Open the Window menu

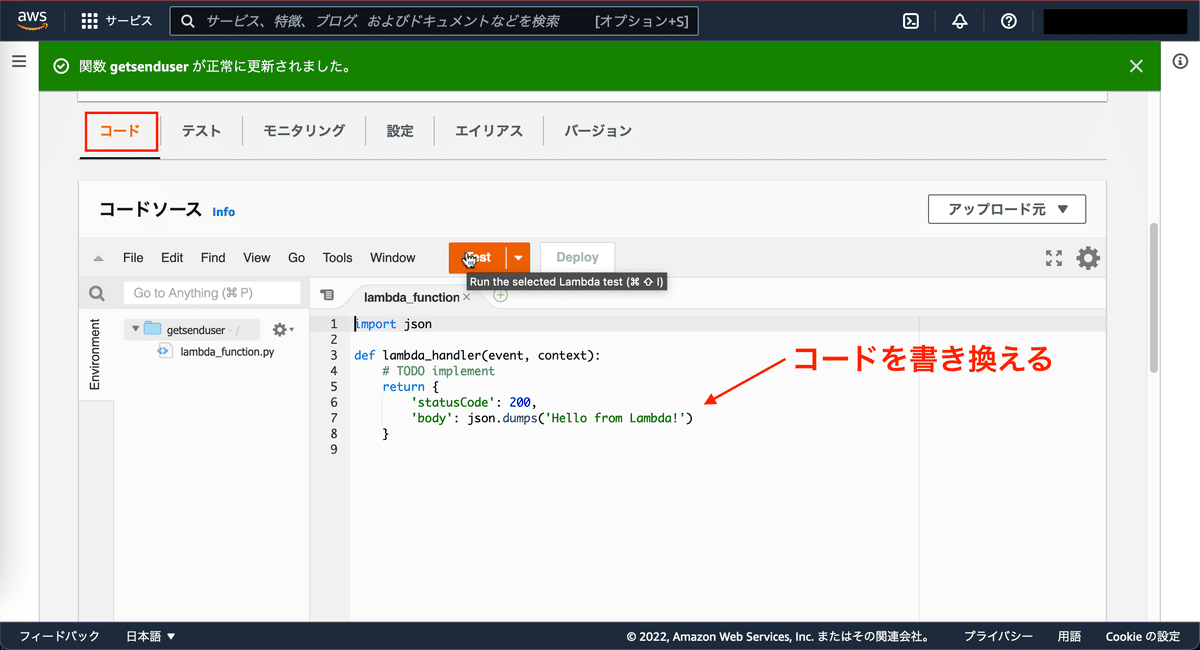(x=393, y=258)
